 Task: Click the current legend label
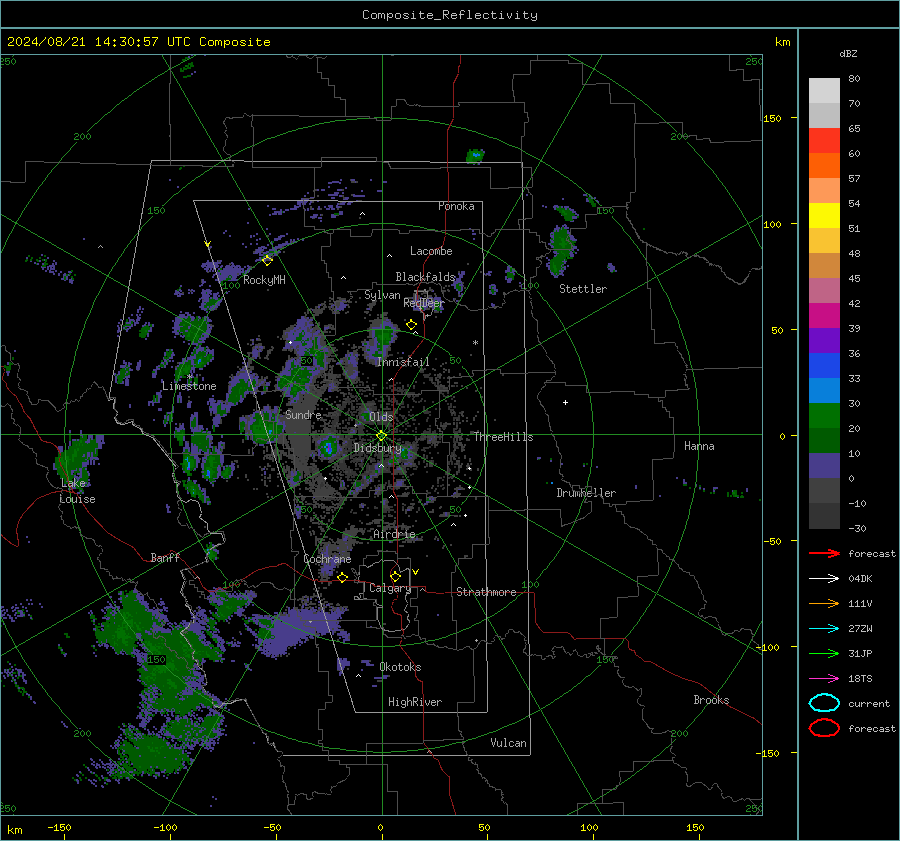869,703
